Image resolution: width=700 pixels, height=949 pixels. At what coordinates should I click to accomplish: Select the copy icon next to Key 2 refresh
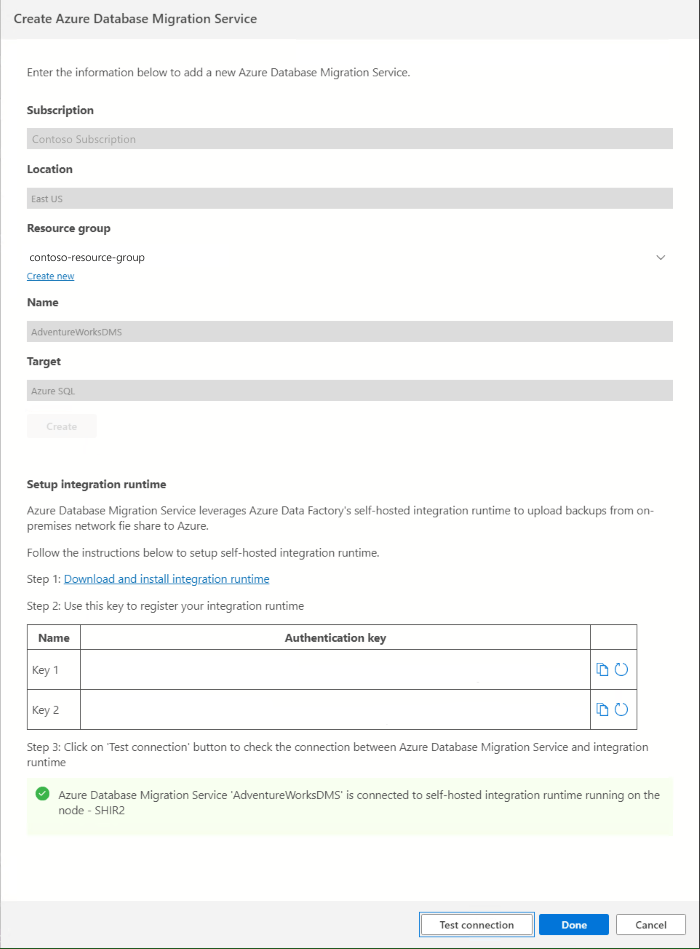(x=604, y=710)
